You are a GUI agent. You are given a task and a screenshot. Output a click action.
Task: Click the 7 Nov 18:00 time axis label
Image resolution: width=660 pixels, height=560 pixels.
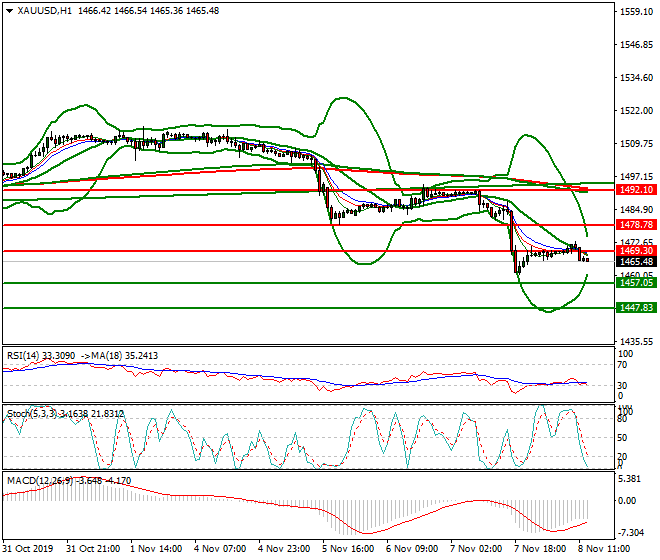click(540, 549)
